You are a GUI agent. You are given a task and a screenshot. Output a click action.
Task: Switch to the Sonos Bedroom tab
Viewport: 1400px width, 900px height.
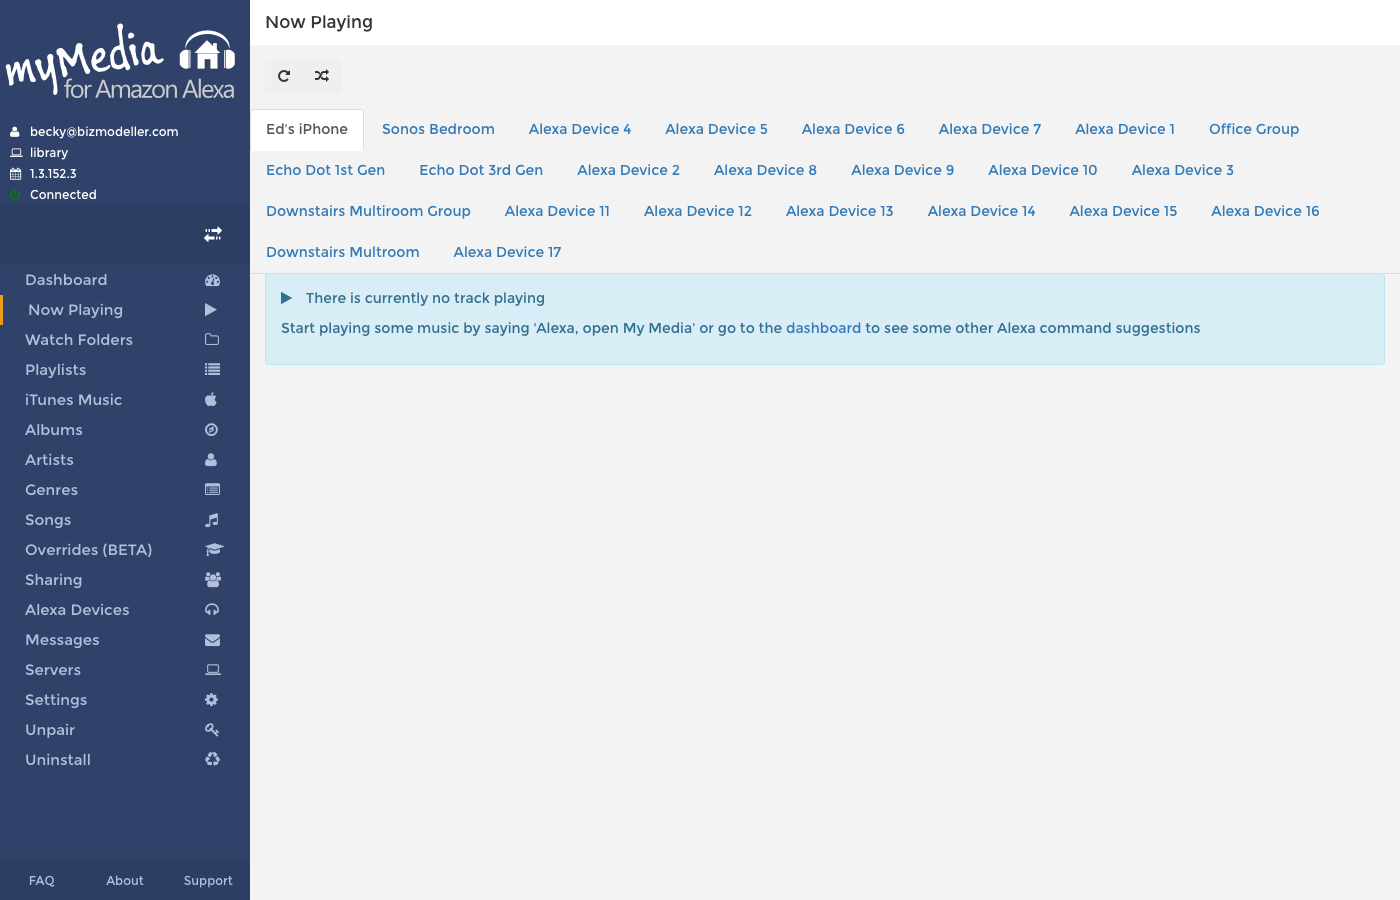coord(438,129)
